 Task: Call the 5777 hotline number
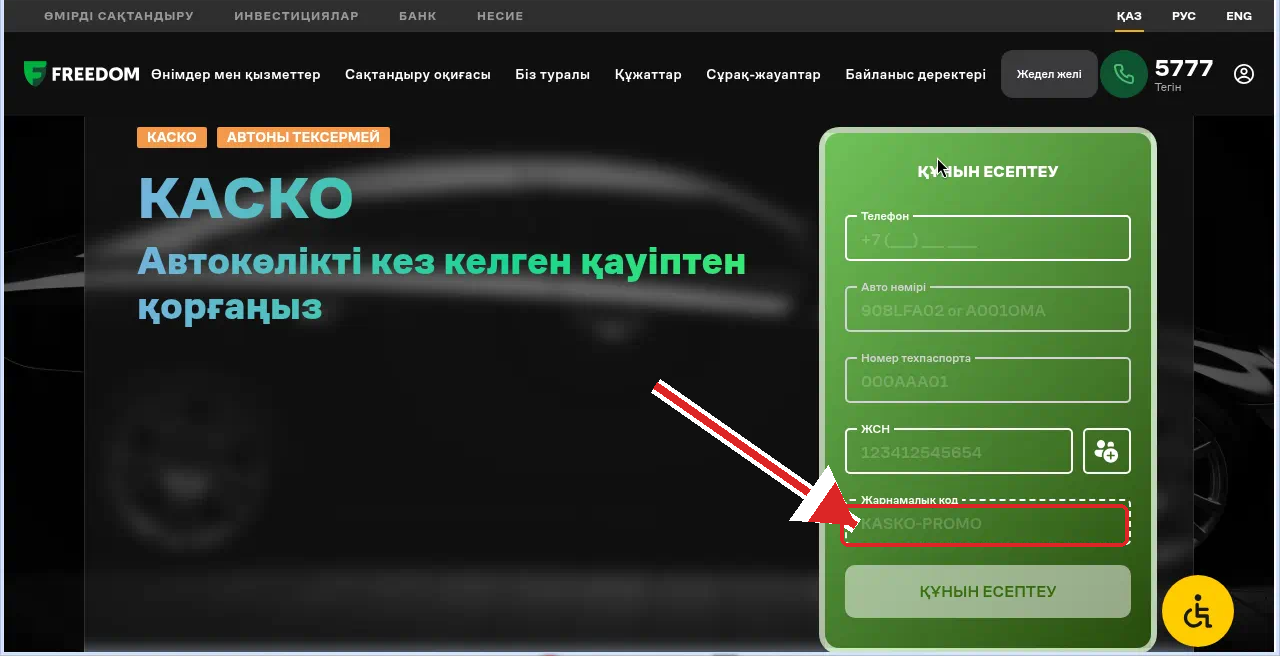pos(1184,68)
